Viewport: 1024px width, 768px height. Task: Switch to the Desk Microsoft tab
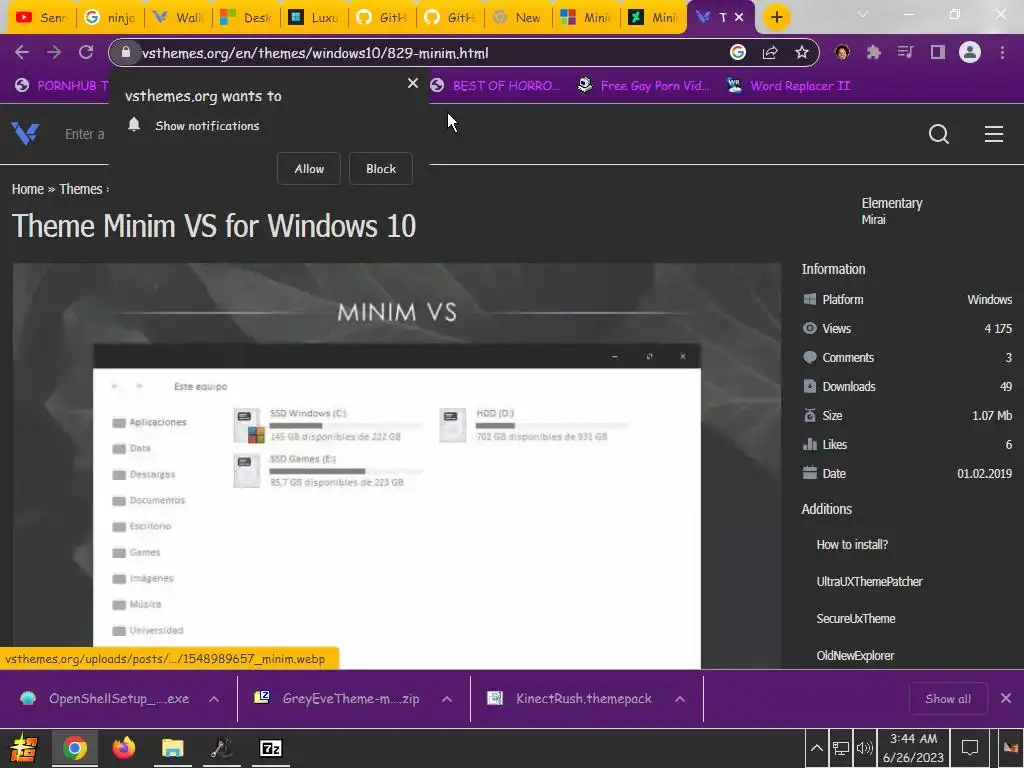(x=246, y=18)
